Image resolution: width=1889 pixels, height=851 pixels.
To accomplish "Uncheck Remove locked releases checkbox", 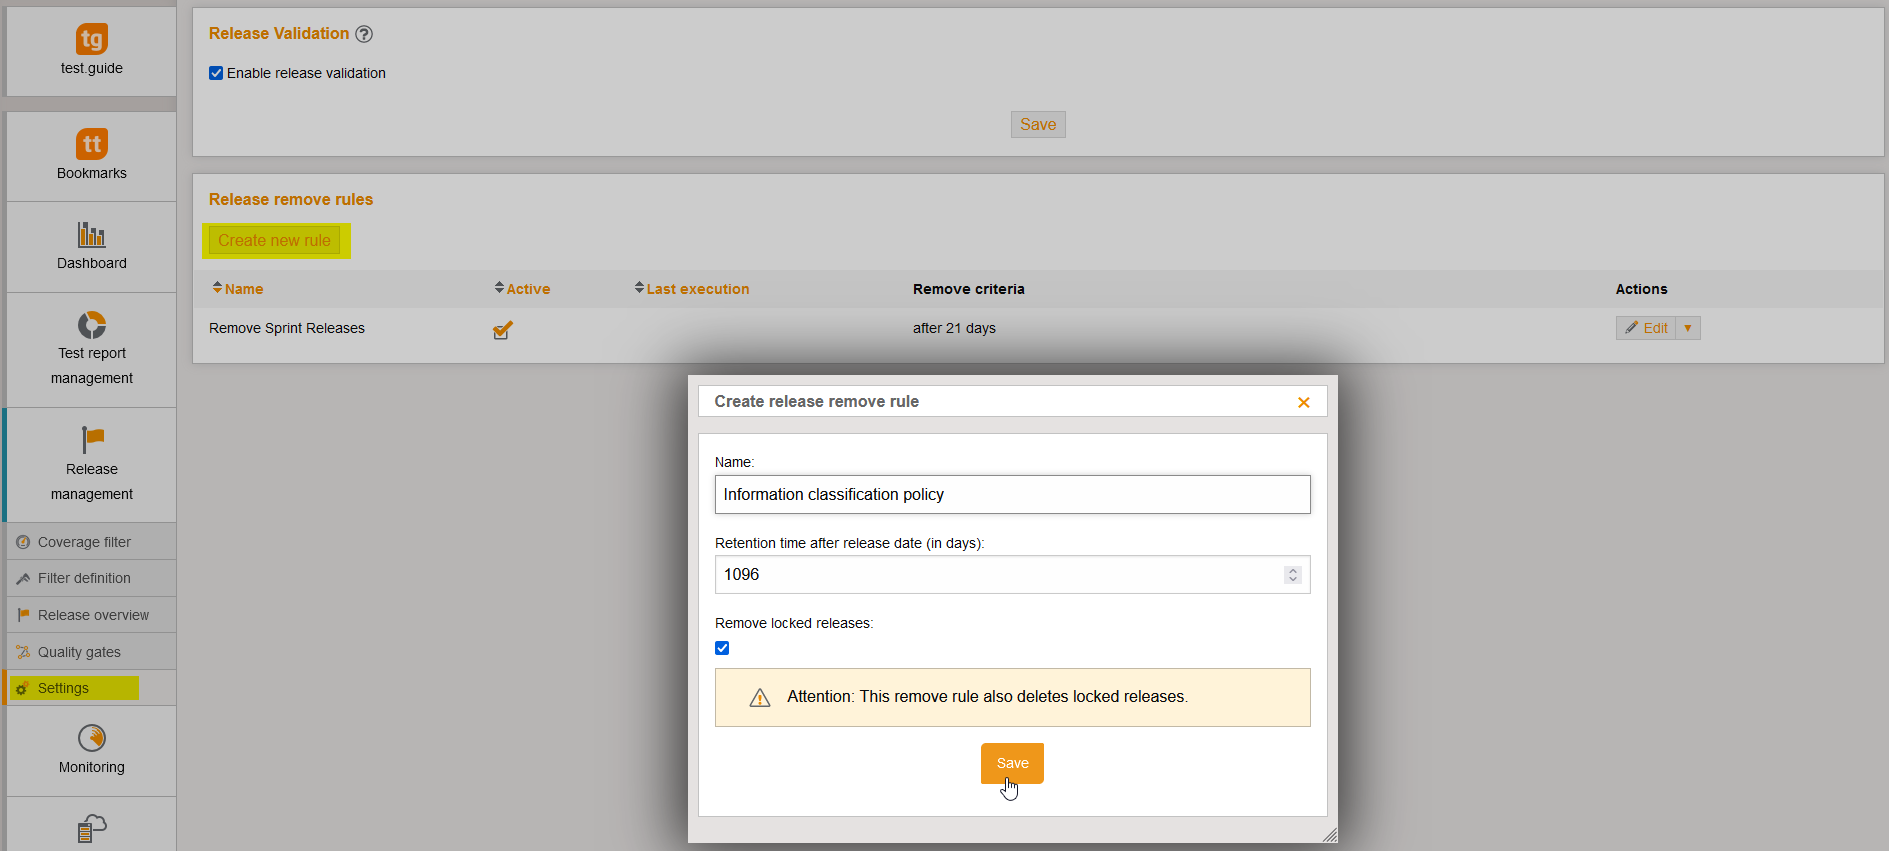I will tap(722, 648).
